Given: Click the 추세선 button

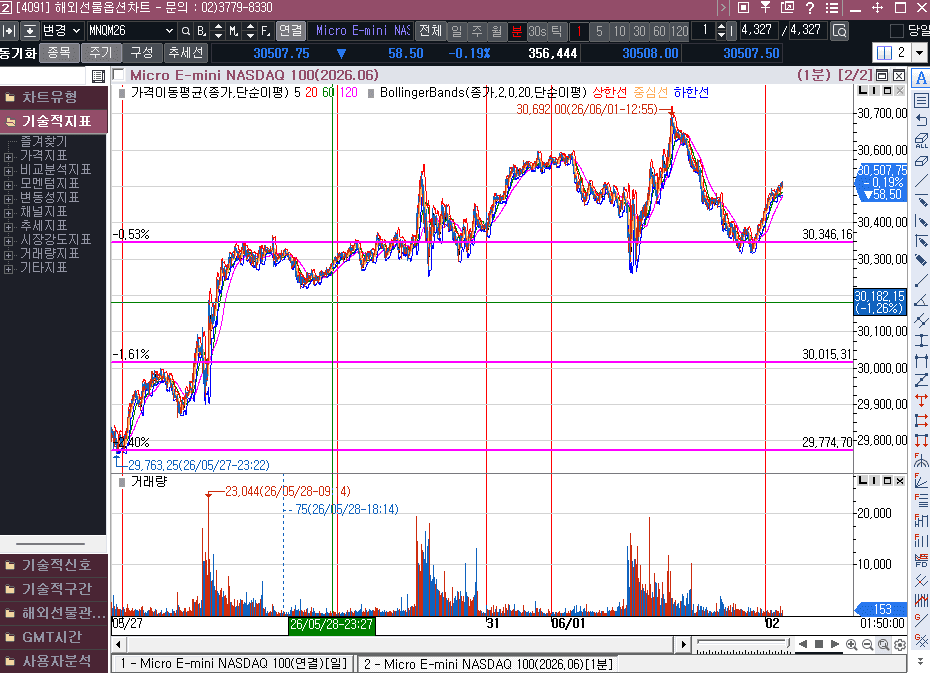Looking at the screenshot, I should pos(186,53).
